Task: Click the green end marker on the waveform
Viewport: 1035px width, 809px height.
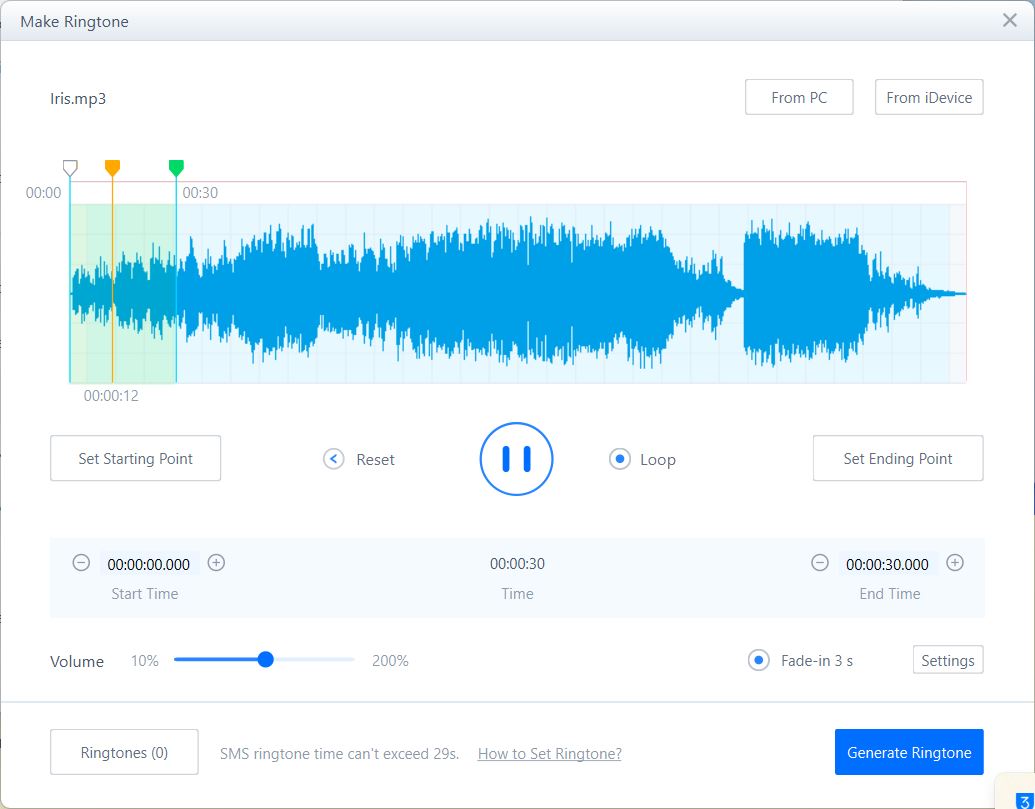Action: pos(176,167)
